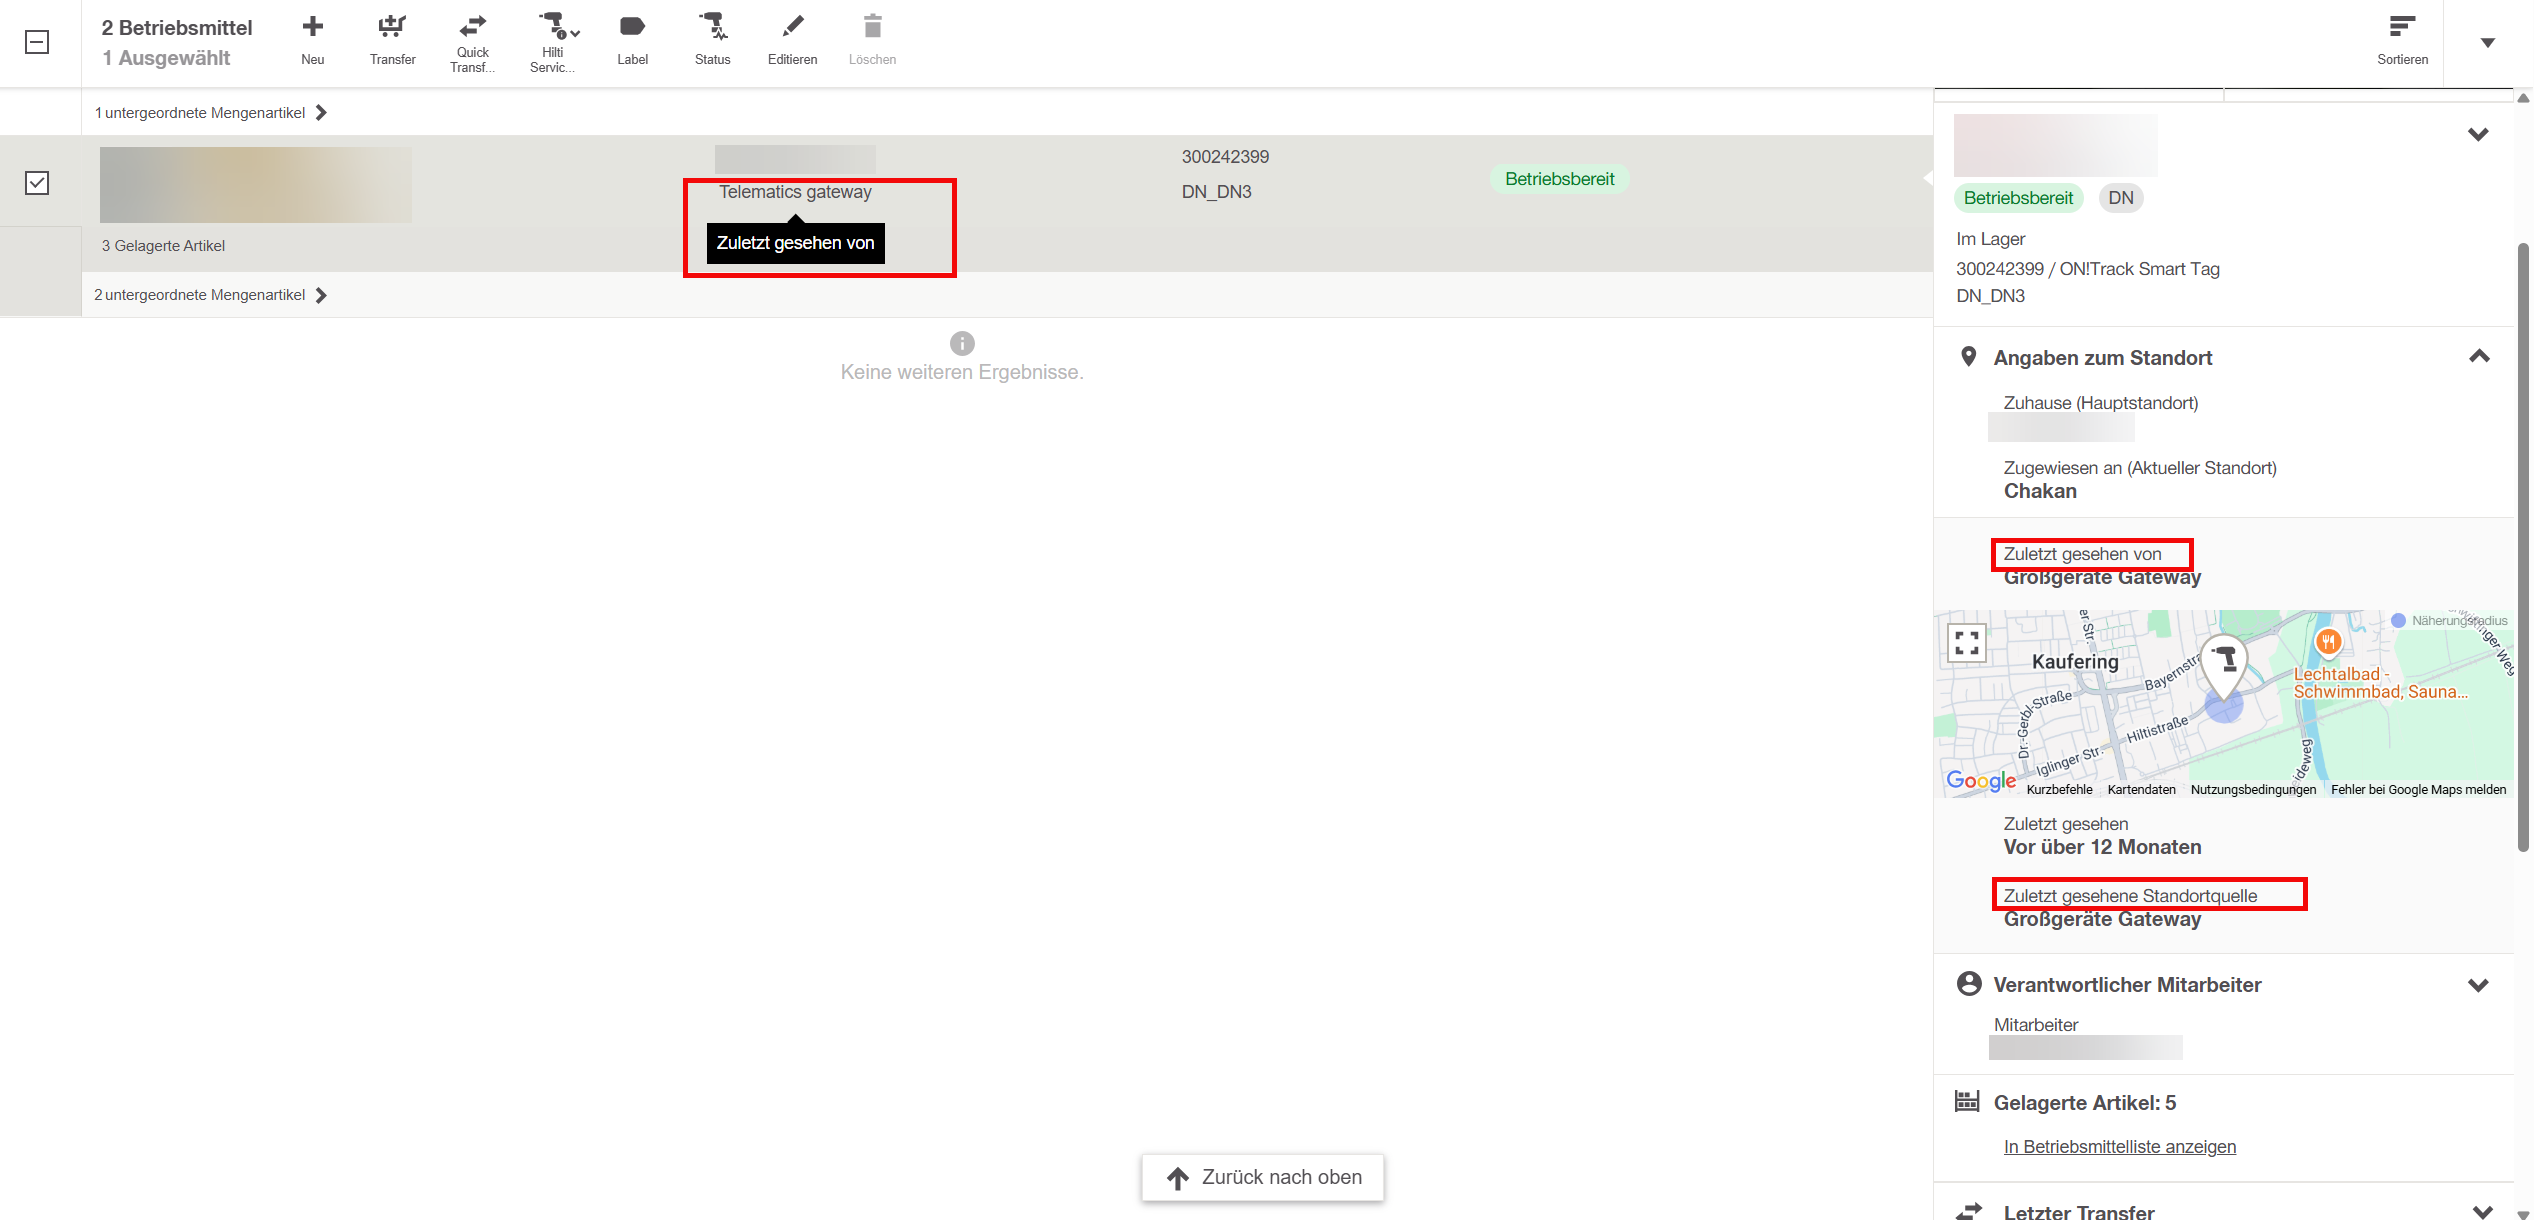The image size is (2534, 1220).
Task: Click the Zurück nach oben button
Action: pos(1263,1177)
